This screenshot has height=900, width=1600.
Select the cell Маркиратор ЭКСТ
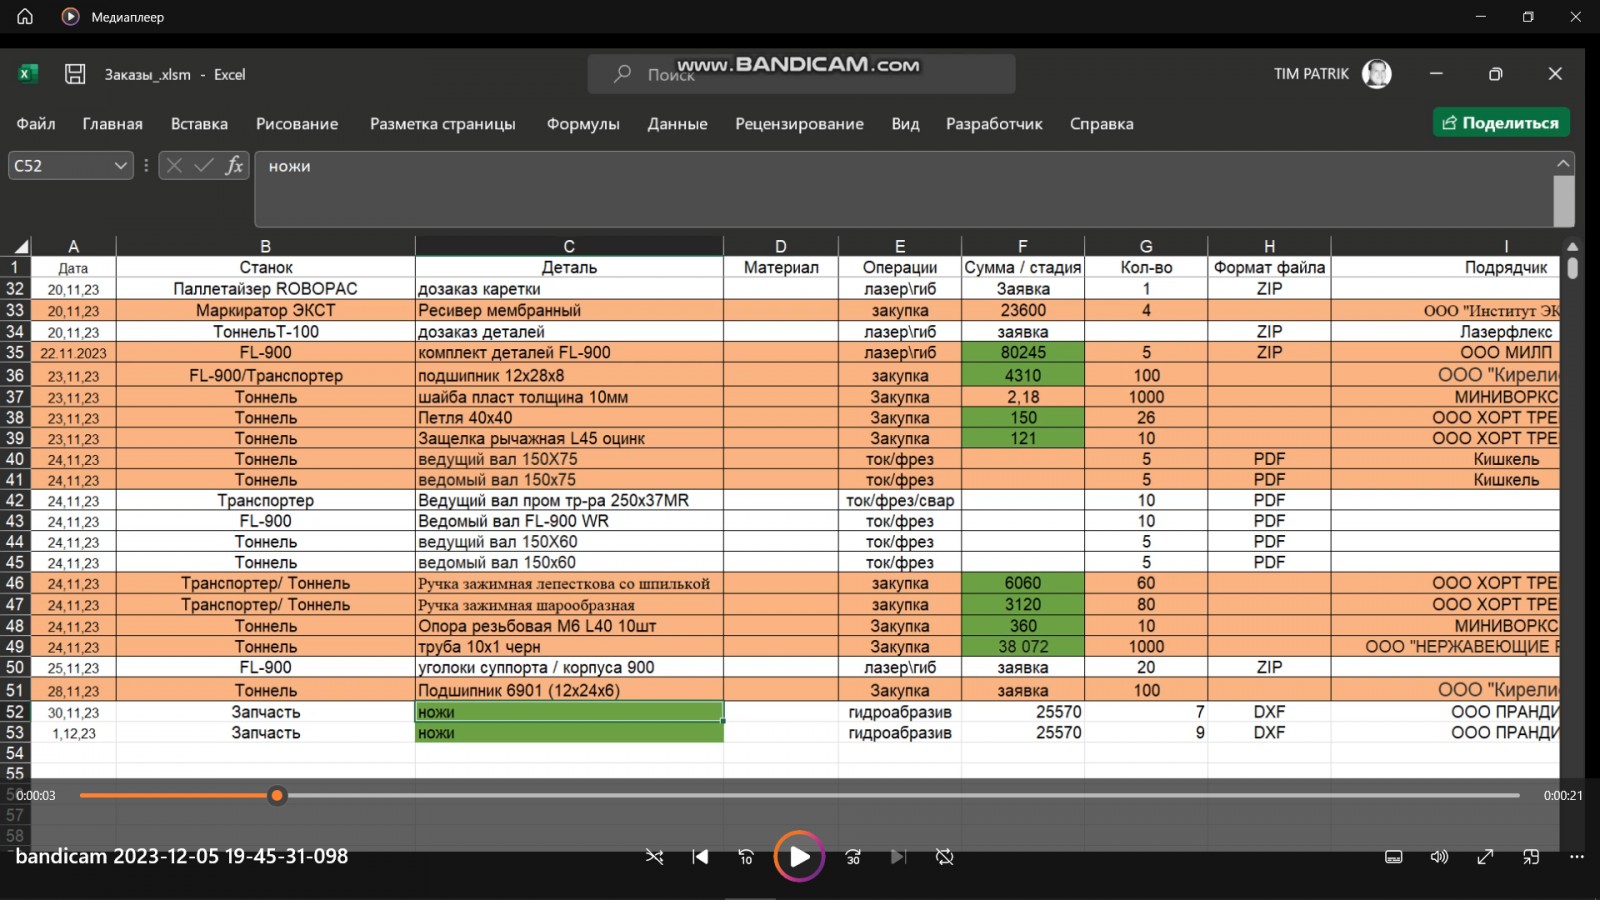click(265, 311)
